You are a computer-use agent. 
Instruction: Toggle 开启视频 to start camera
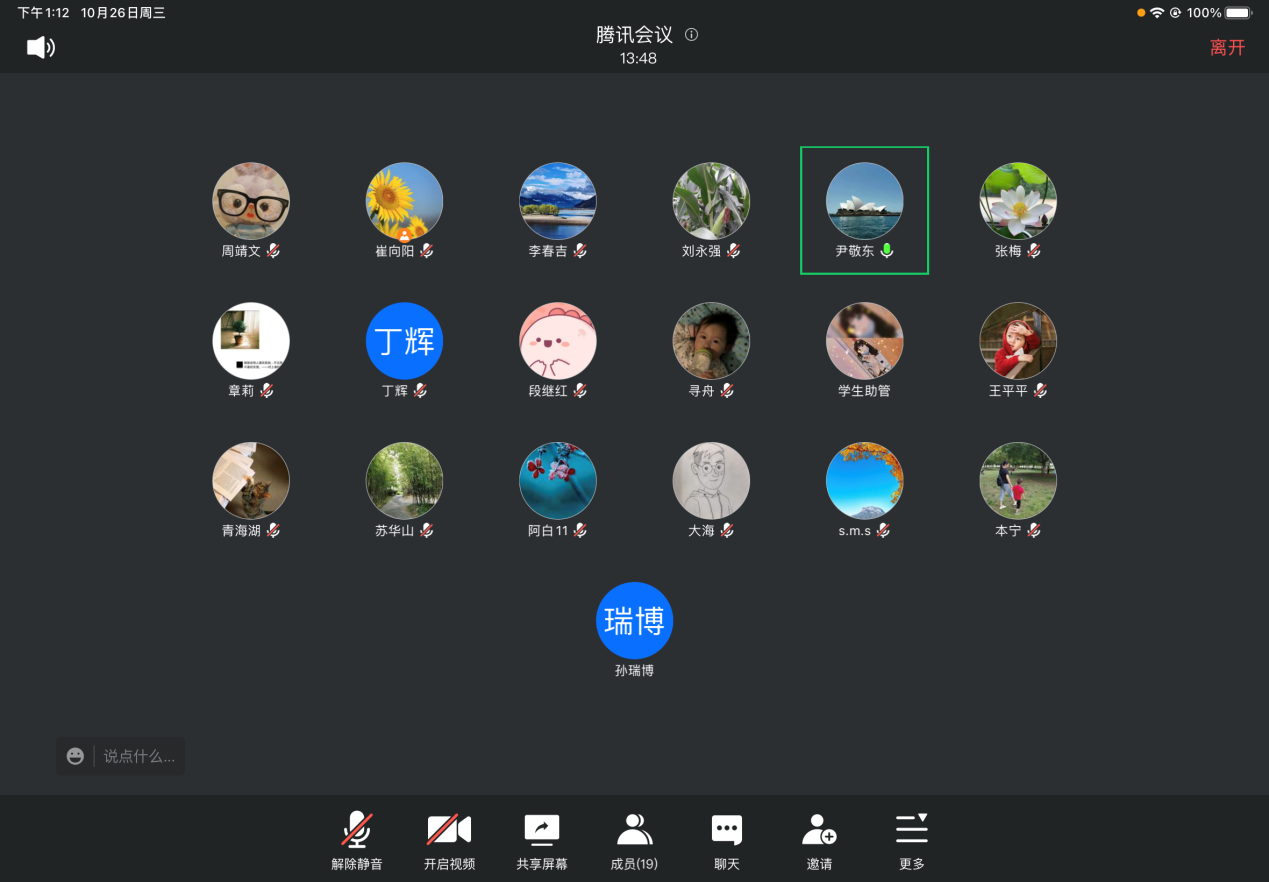(x=449, y=841)
